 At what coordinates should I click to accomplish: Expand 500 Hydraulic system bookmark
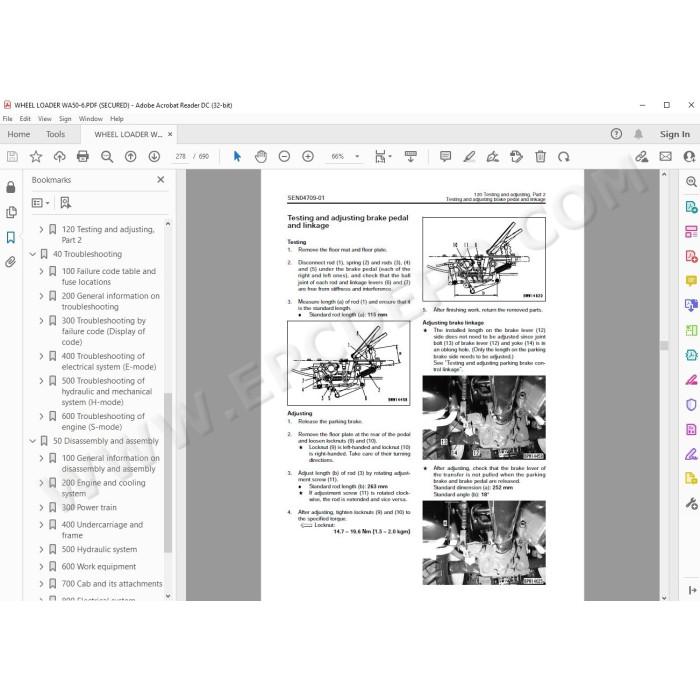(41, 550)
